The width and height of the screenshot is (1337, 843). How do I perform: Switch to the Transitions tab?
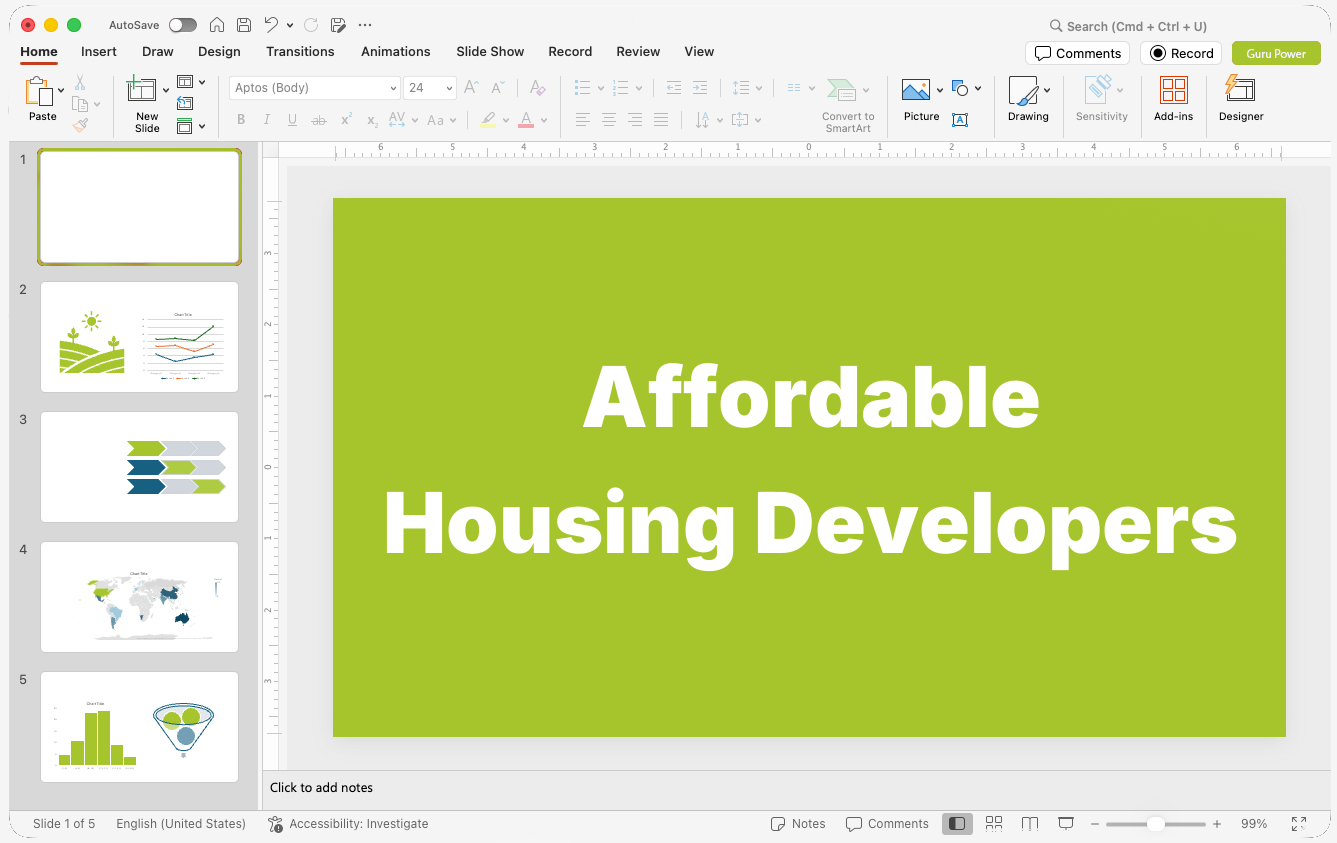(x=300, y=51)
